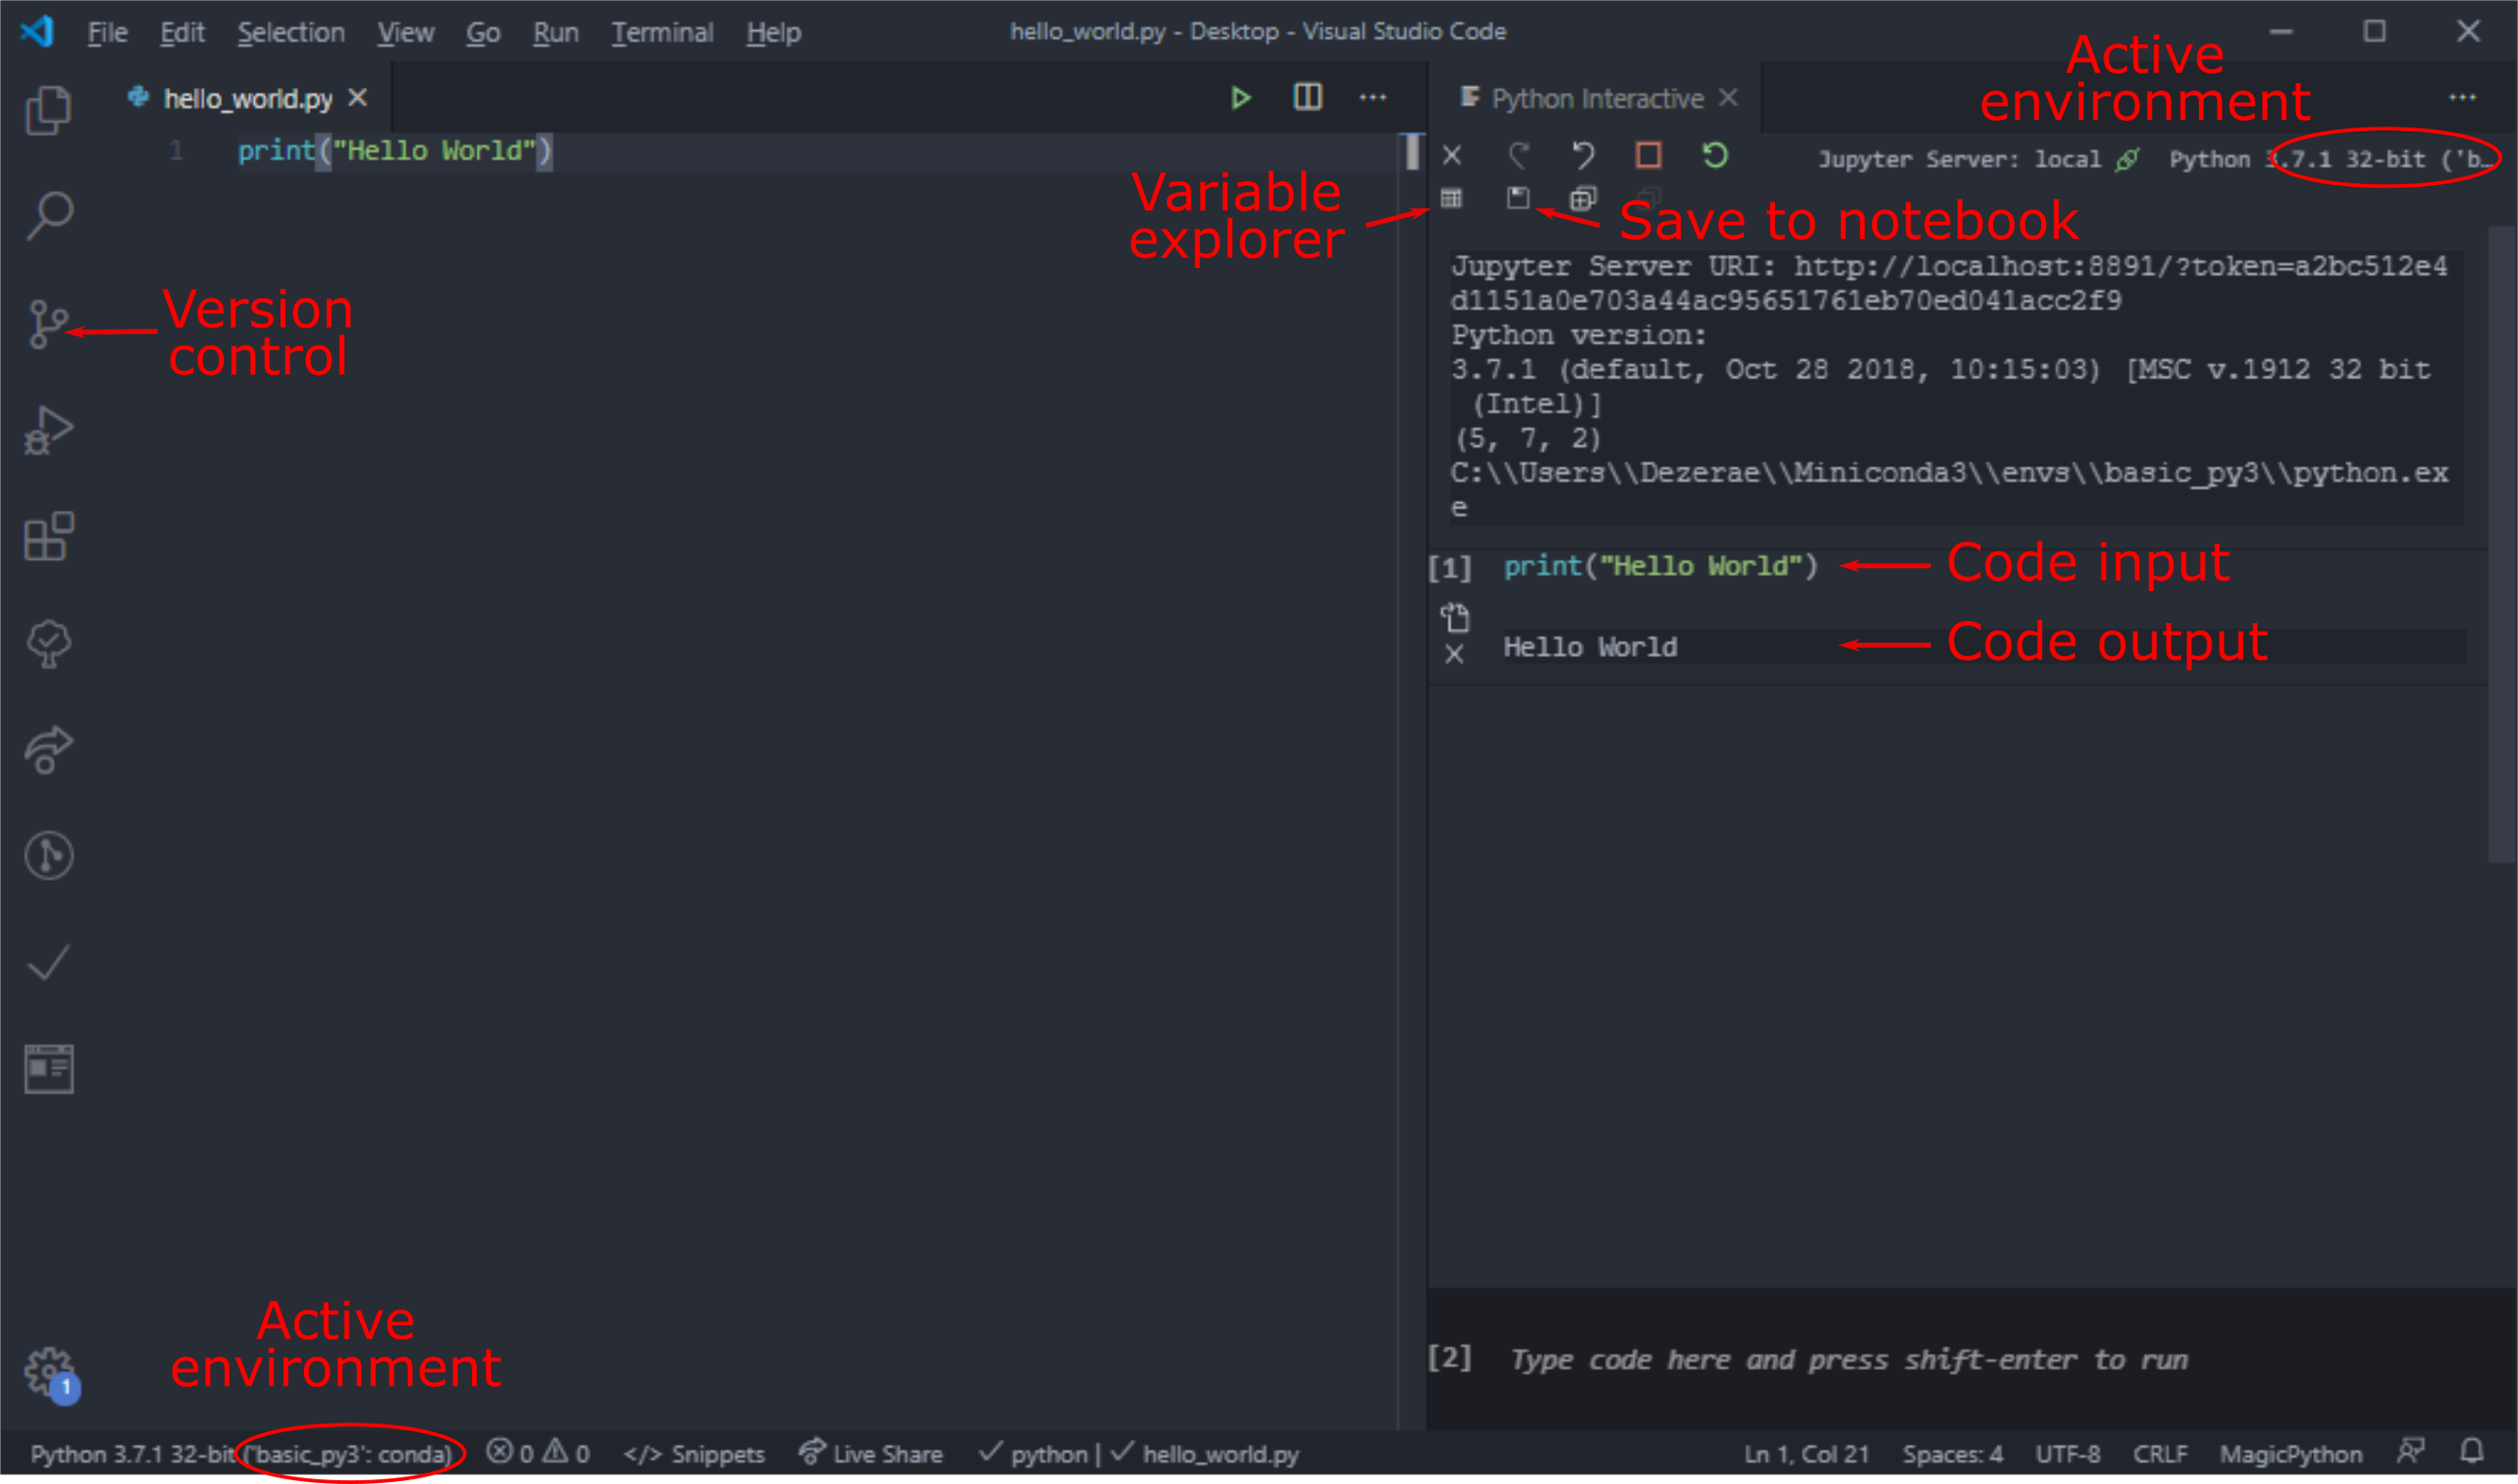
Task: Click the python.exe path text in output
Action: click(1949, 489)
